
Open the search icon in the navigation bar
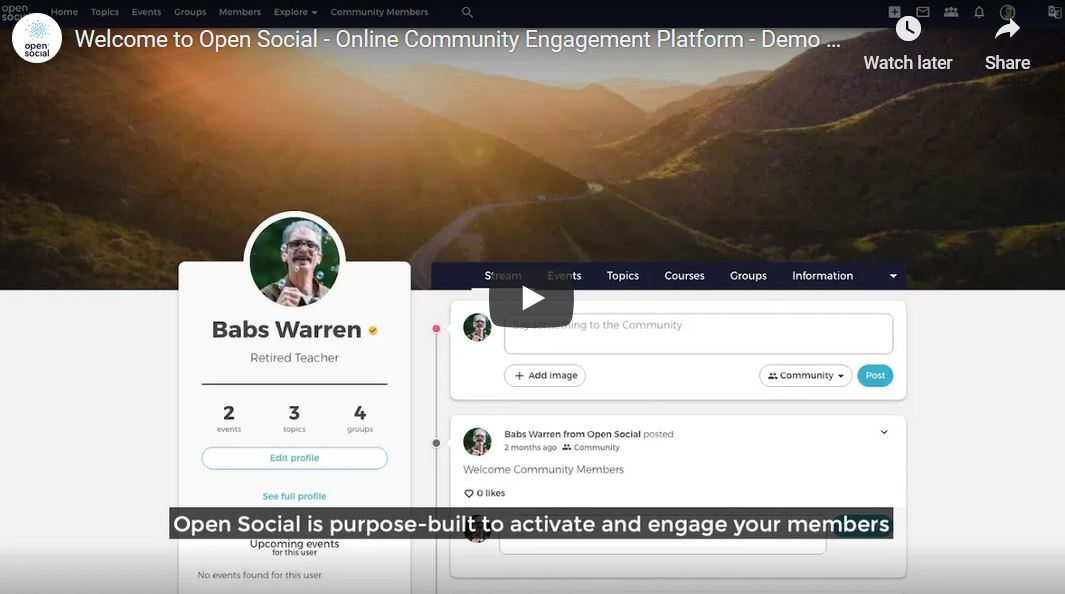click(466, 12)
